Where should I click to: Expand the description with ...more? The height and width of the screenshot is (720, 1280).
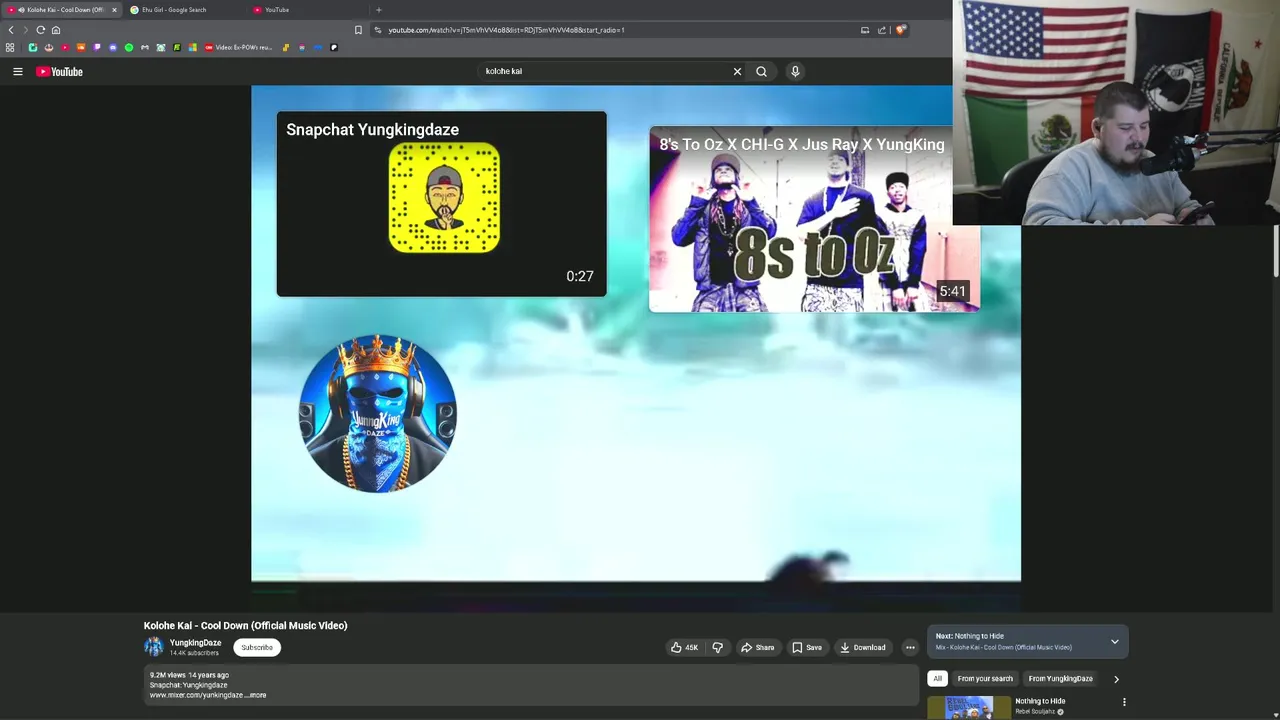[257, 695]
